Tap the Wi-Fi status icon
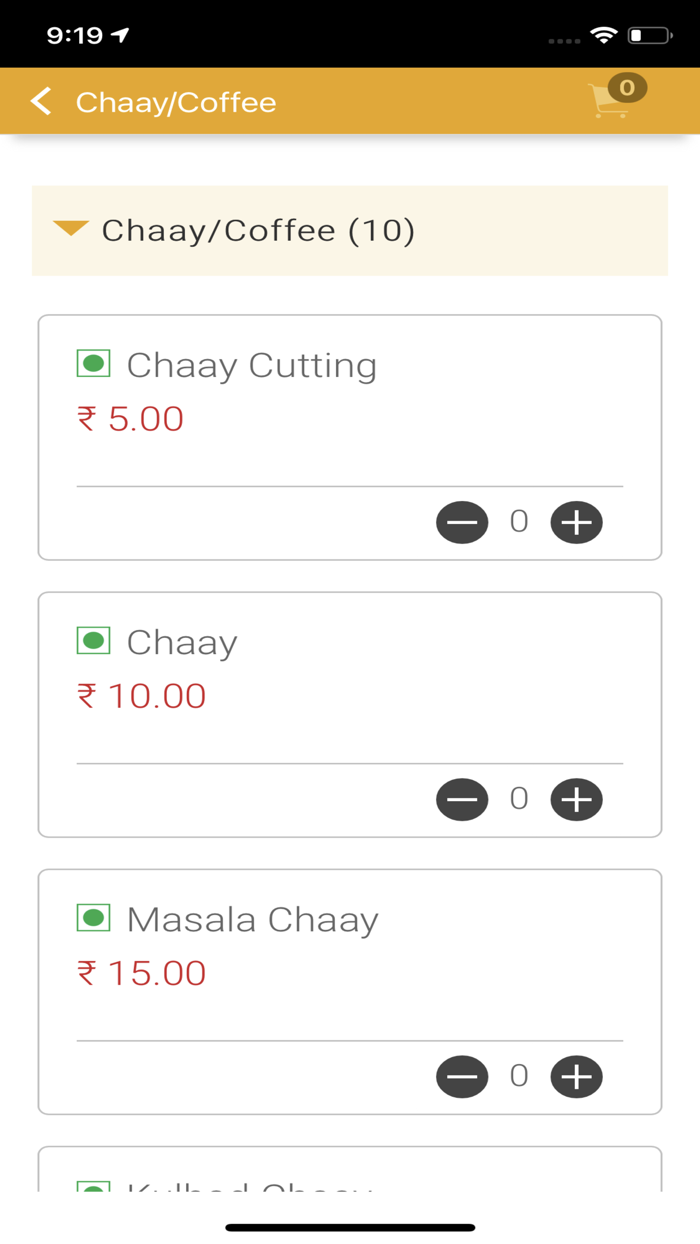The height and width of the screenshot is (1244, 700). coord(603,36)
